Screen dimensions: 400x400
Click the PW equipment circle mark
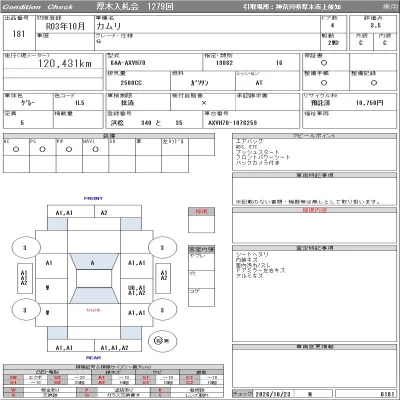[69, 149]
